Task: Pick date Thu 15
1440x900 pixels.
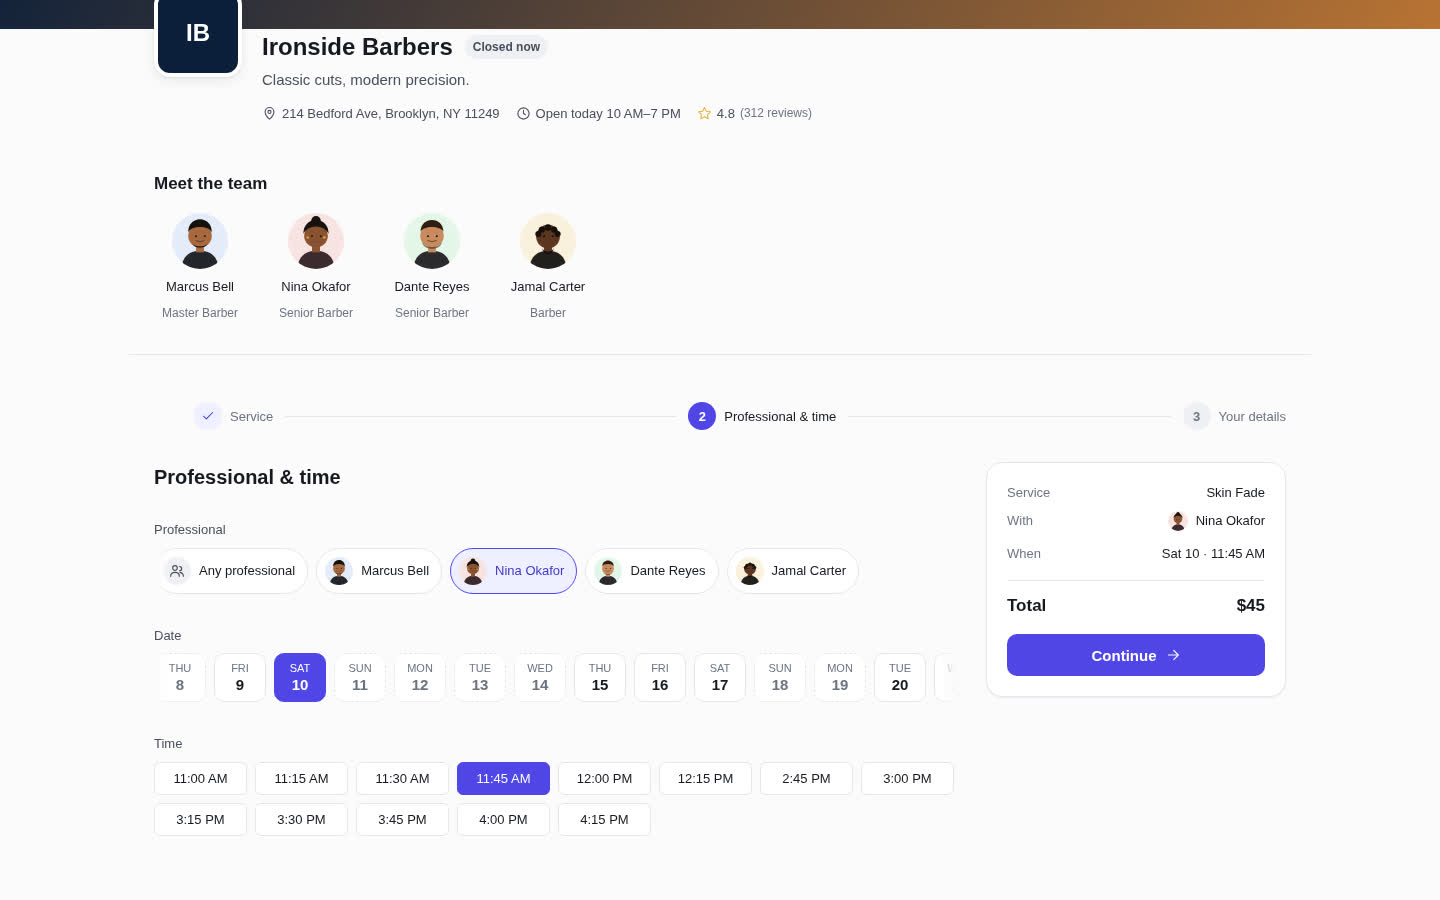Action: 600,677
